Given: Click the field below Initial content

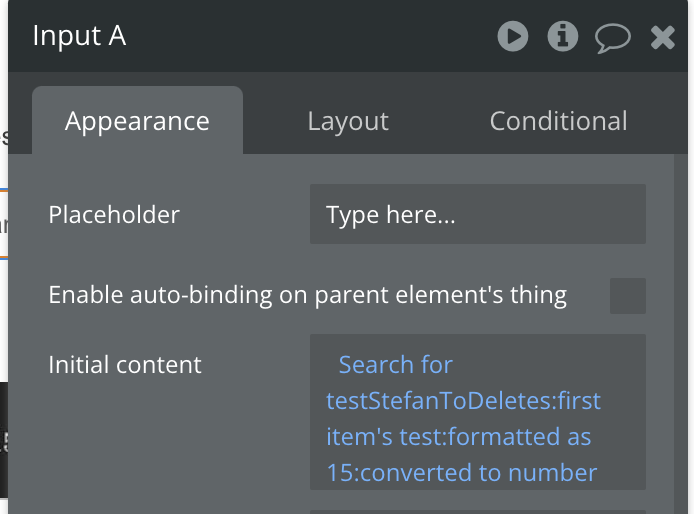Looking at the screenshot, I should pos(477,510).
